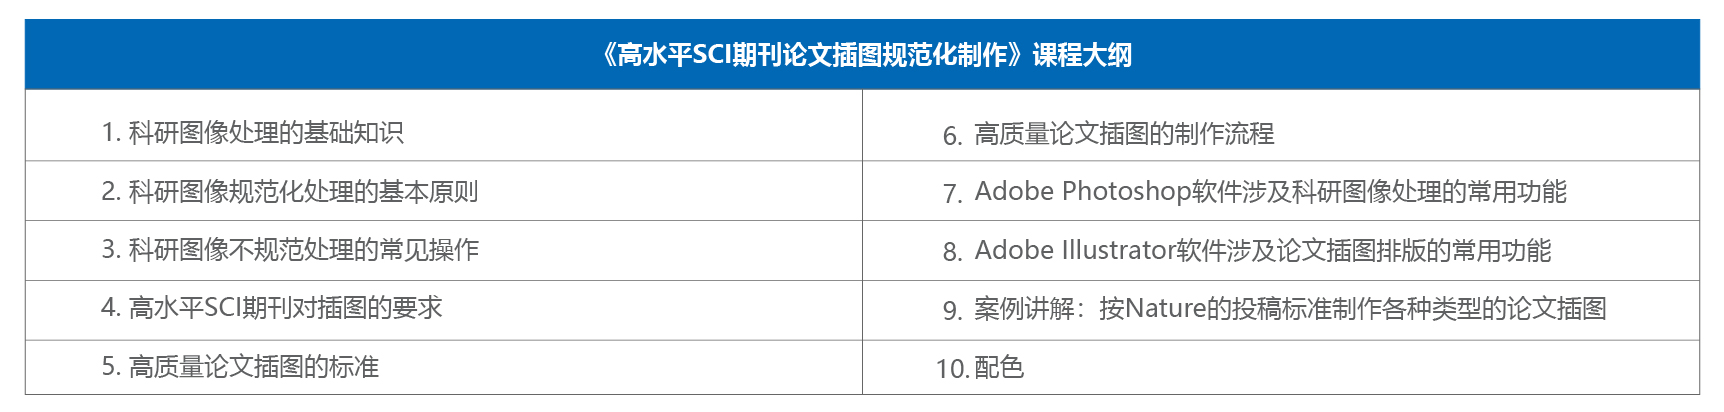Click the course outline title header
The width and height of the screenshot is (1724, 412).
862,54
